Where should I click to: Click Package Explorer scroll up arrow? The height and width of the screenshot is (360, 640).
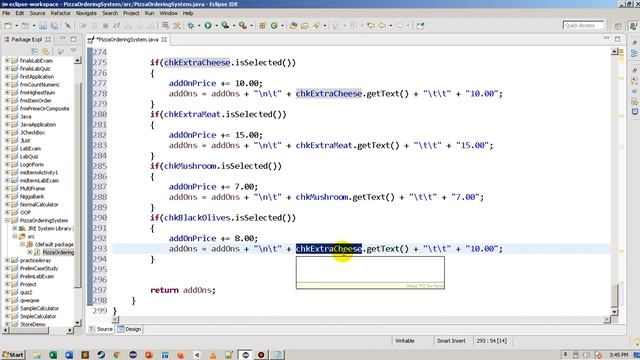(x=78, y=61)
